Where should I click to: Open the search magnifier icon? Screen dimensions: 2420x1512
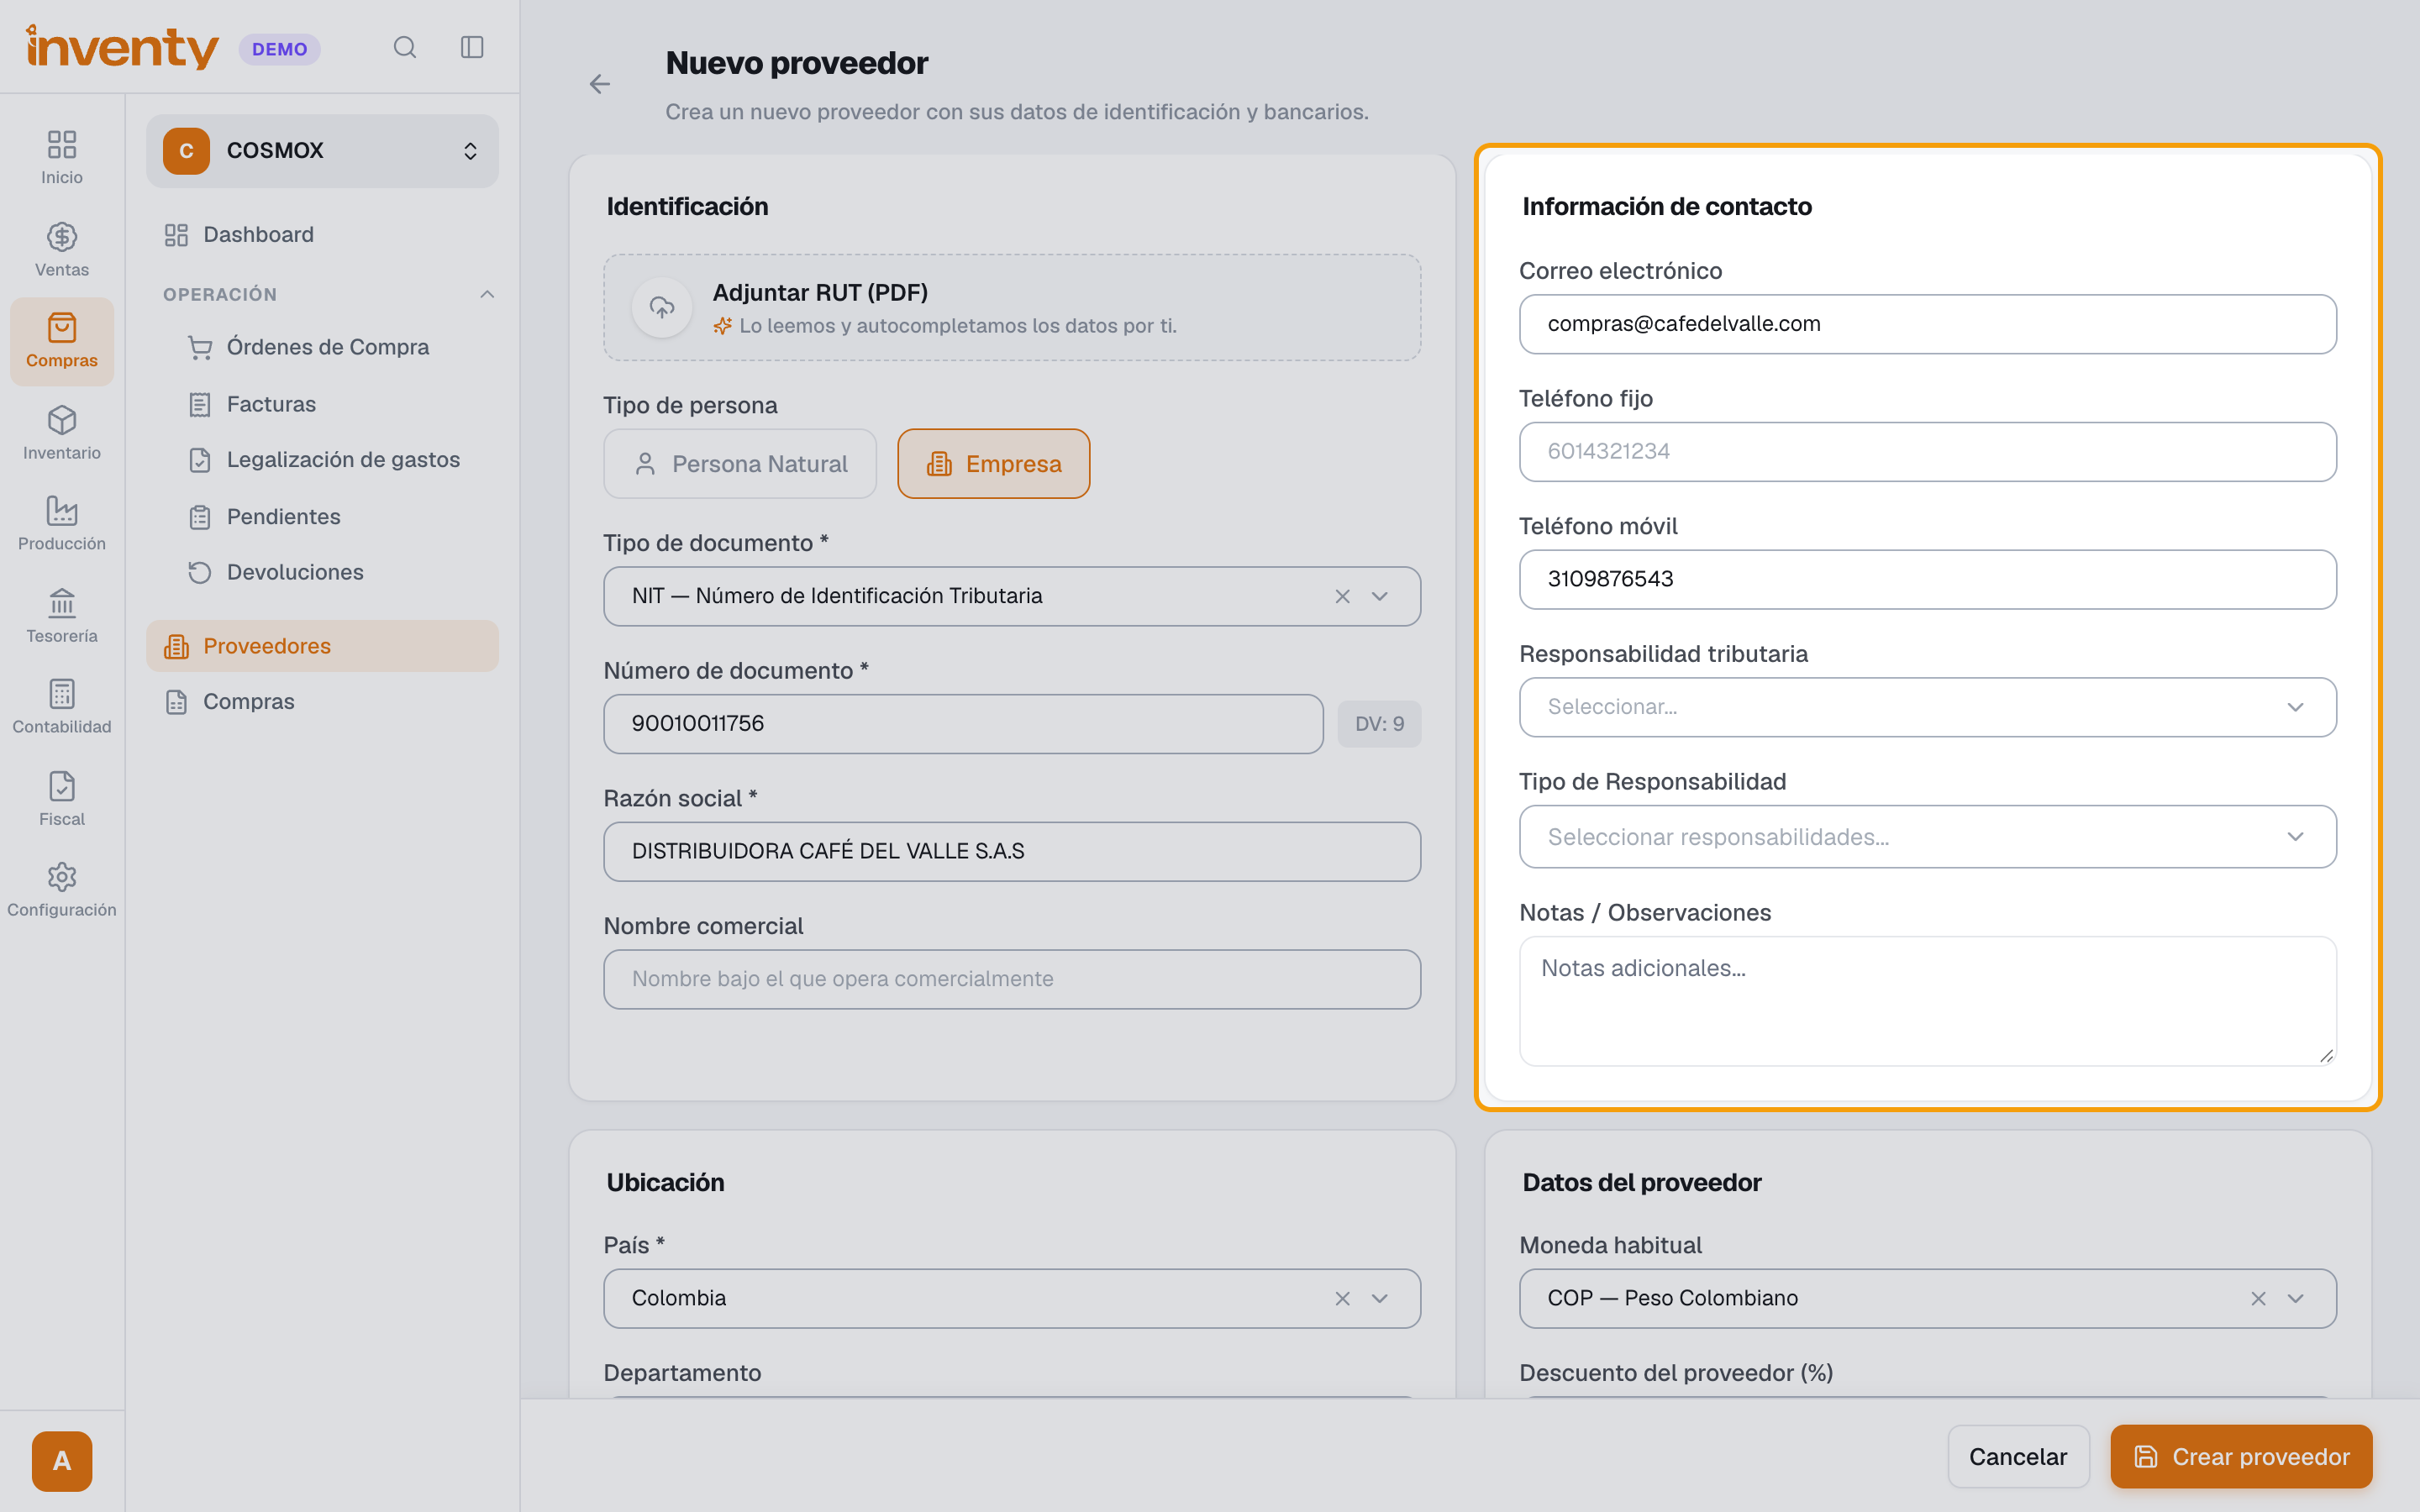click(404, 47)
